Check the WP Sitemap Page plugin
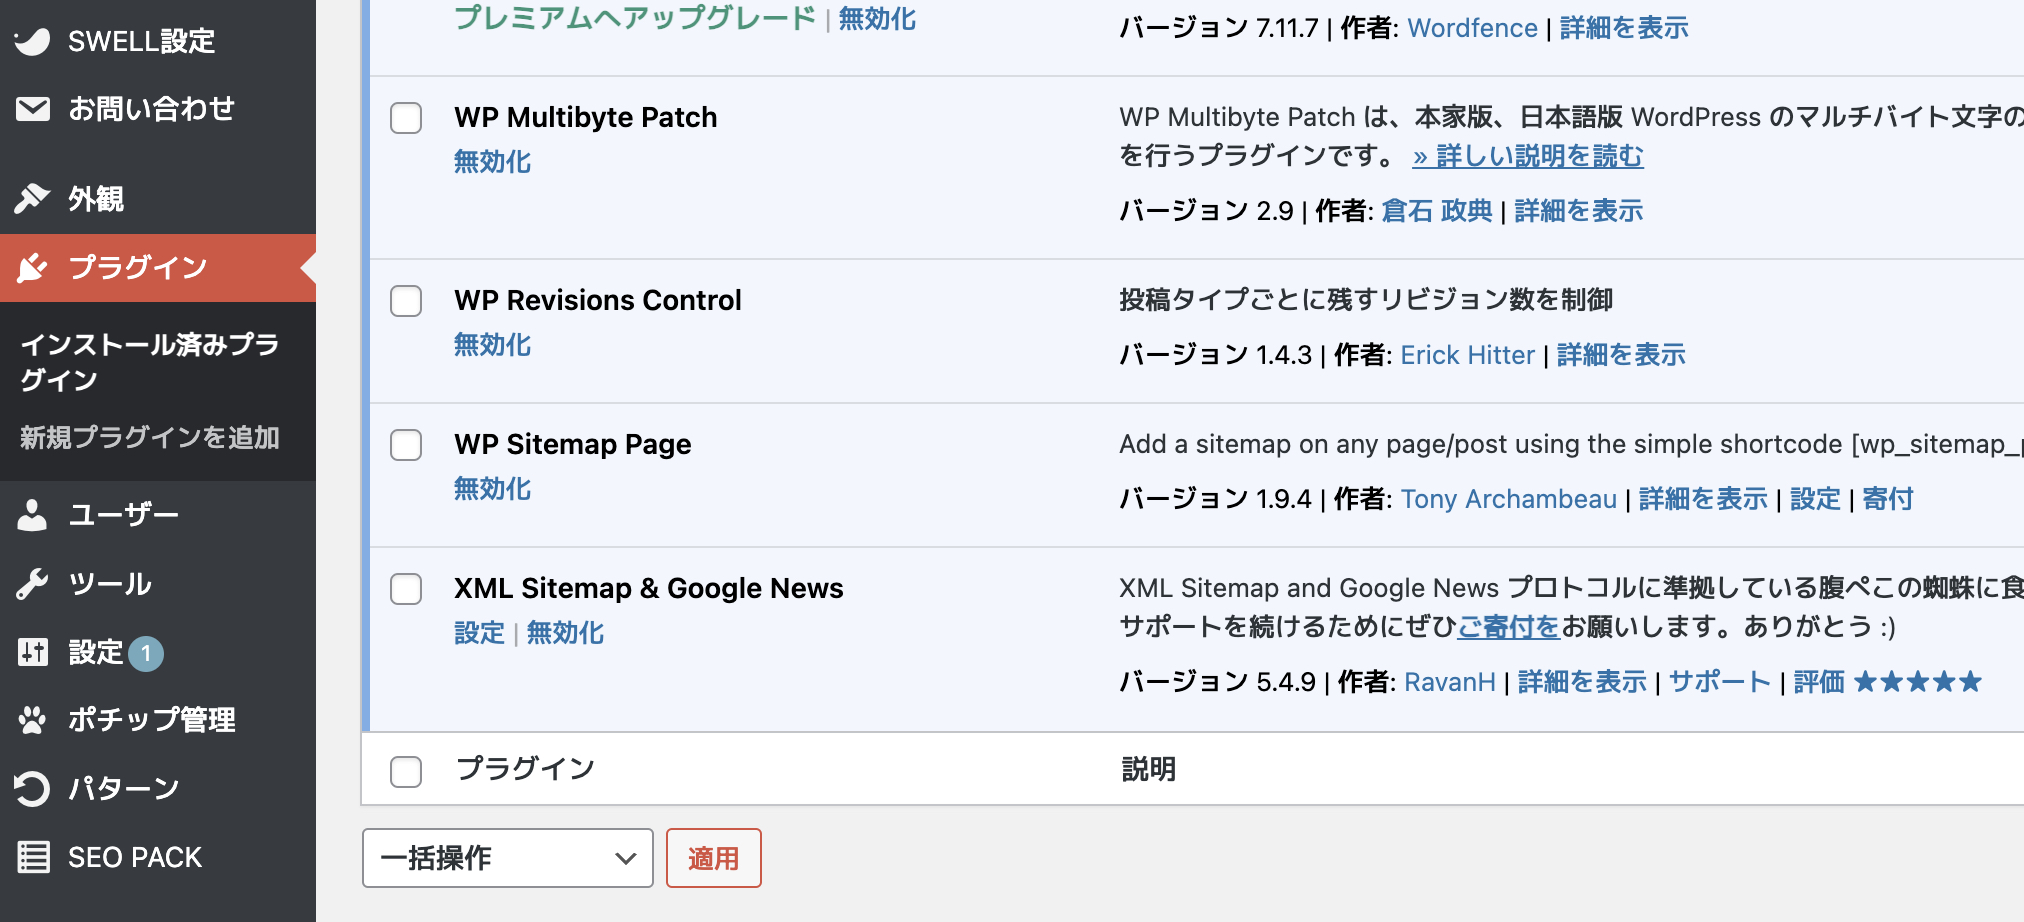The height and width of the screenshot is (922, 2024). [x=406, y=445]
